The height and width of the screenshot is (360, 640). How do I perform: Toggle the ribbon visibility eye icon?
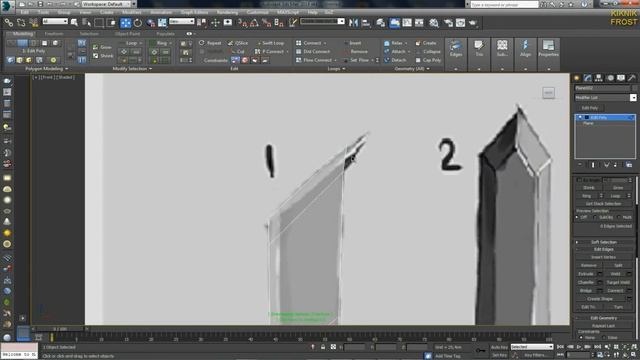tap(189, 34)
